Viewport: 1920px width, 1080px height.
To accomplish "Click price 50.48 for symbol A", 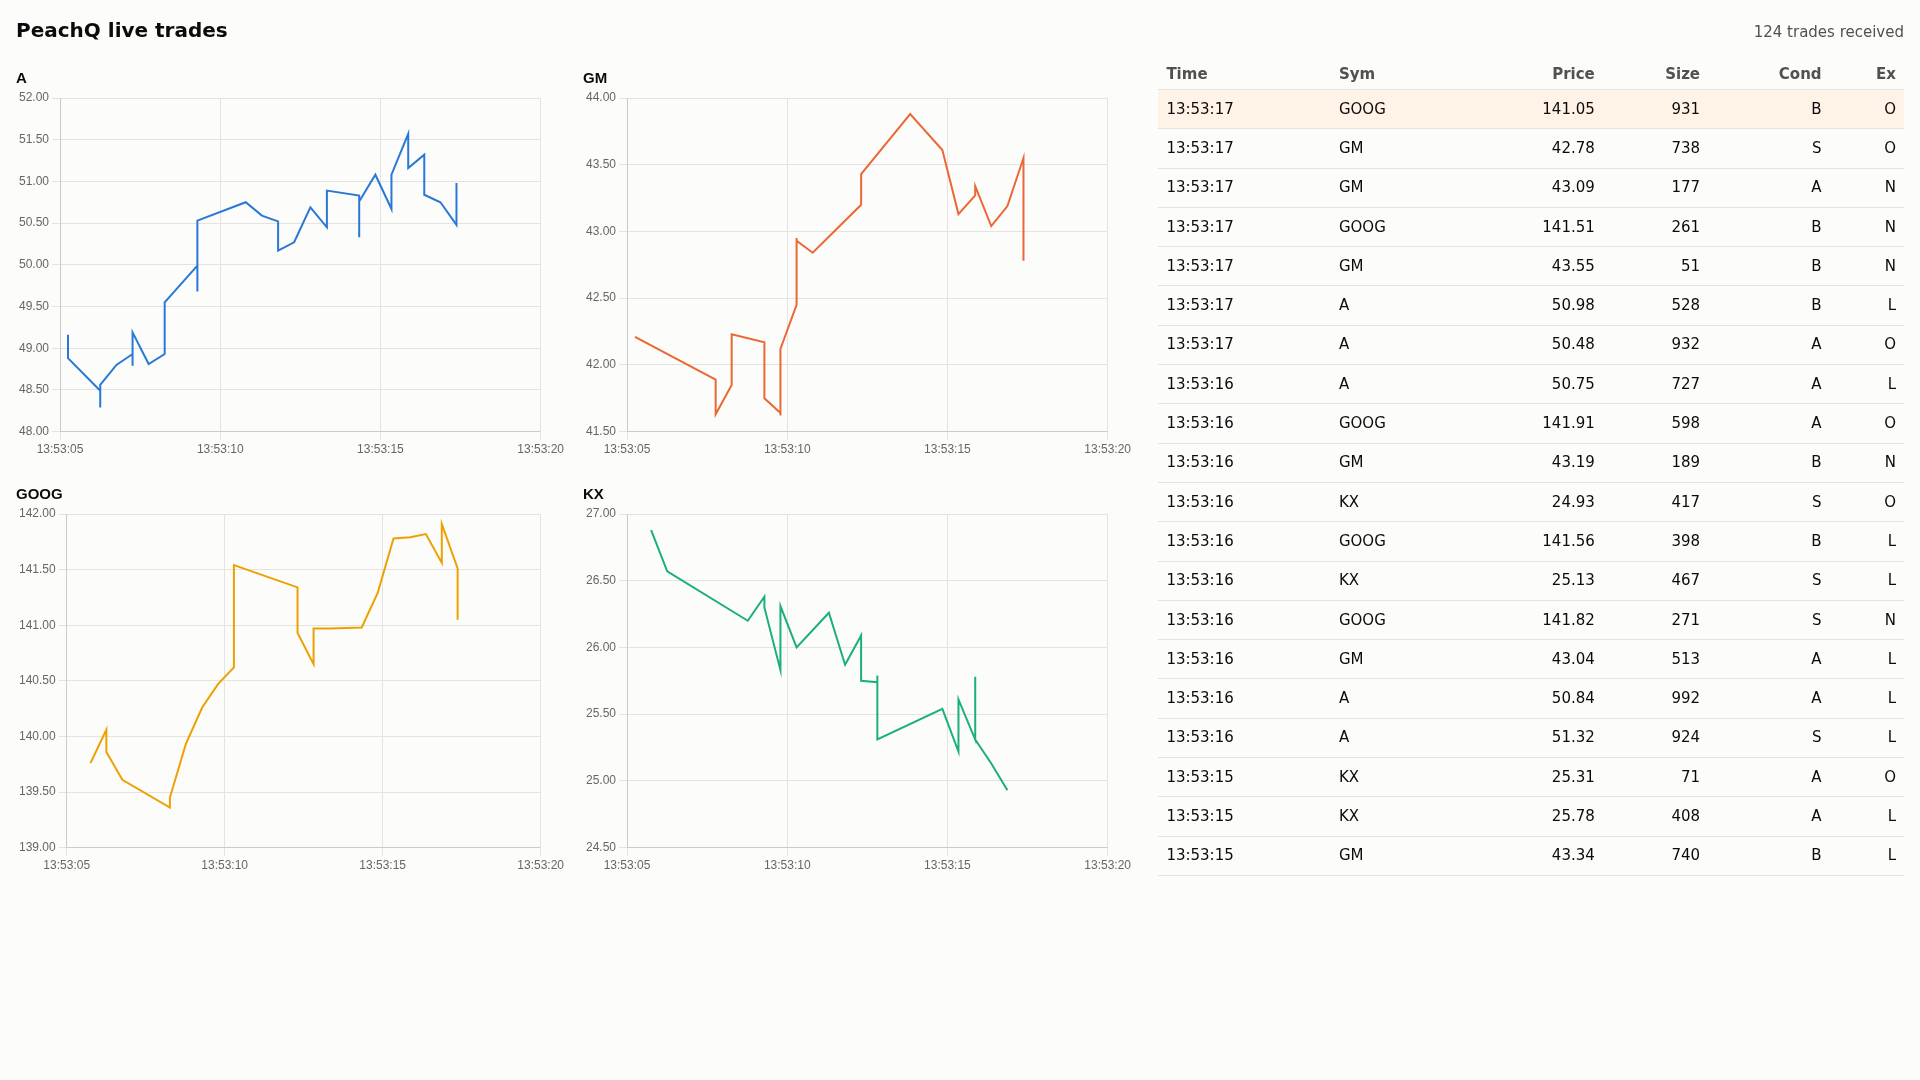I will 1573,344.
